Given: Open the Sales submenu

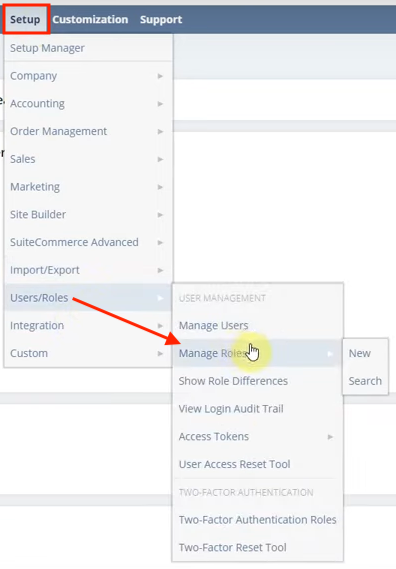Looking at the screenshot, I should click(89, 159).
